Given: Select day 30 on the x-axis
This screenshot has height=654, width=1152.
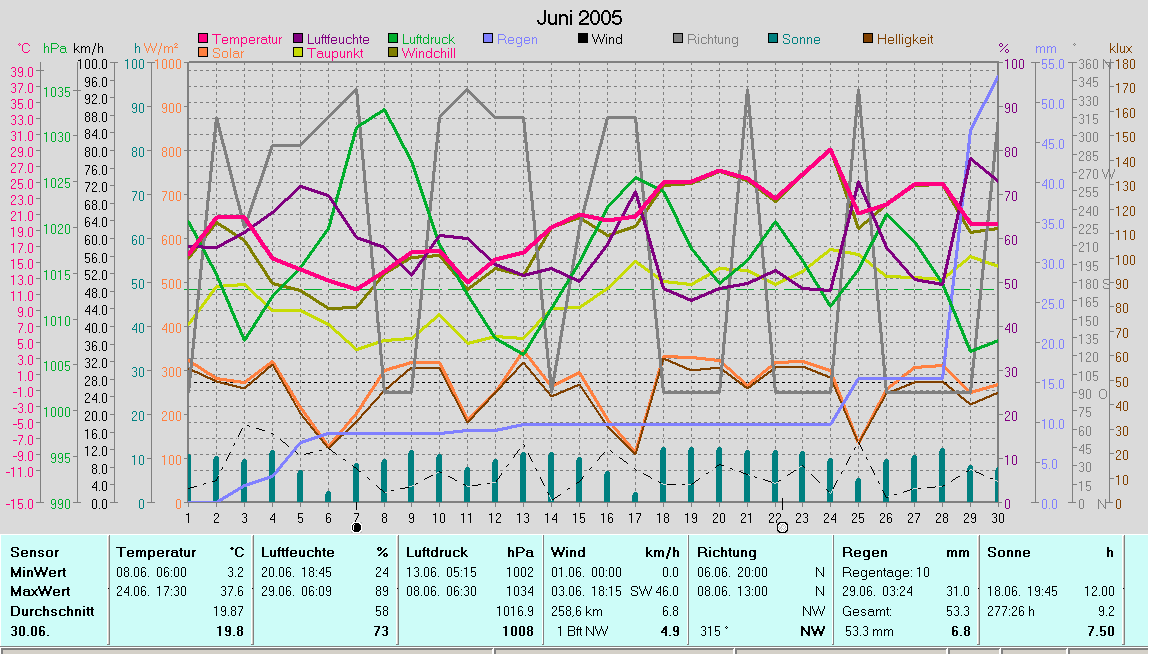Looking at the screenshot, I should (x=996, y=517).
